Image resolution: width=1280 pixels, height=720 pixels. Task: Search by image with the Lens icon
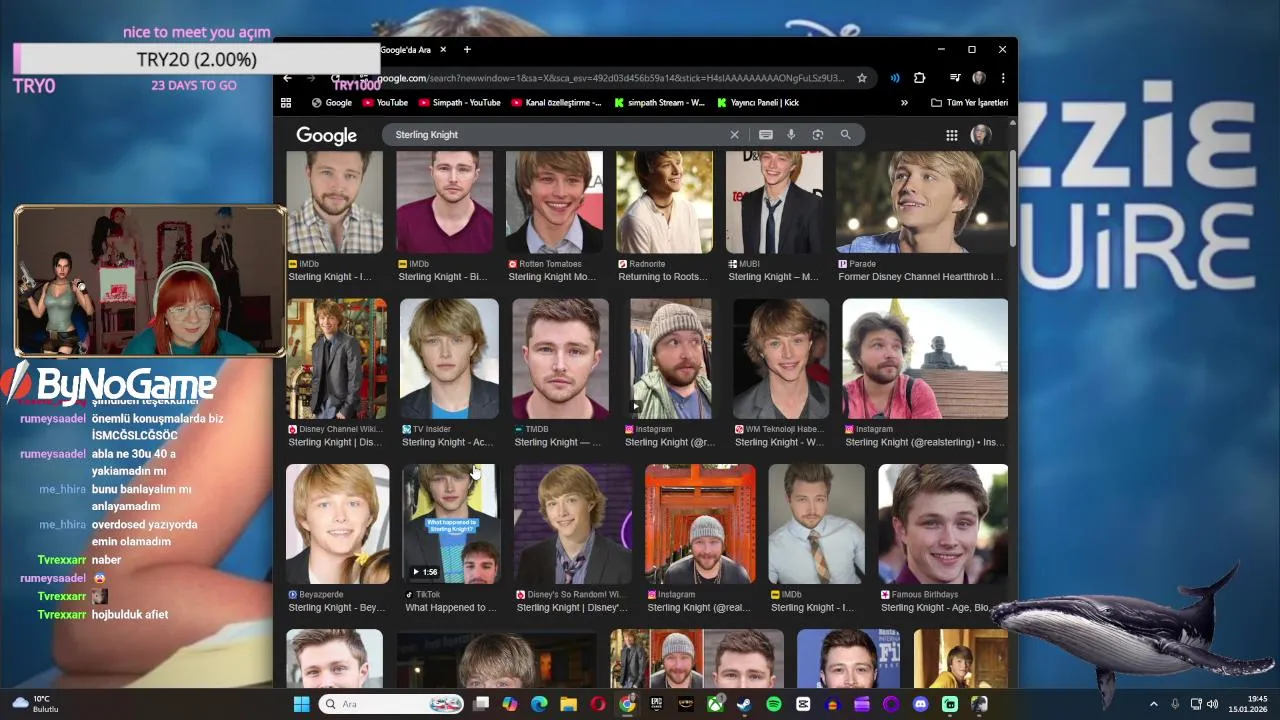click(818, 134)
